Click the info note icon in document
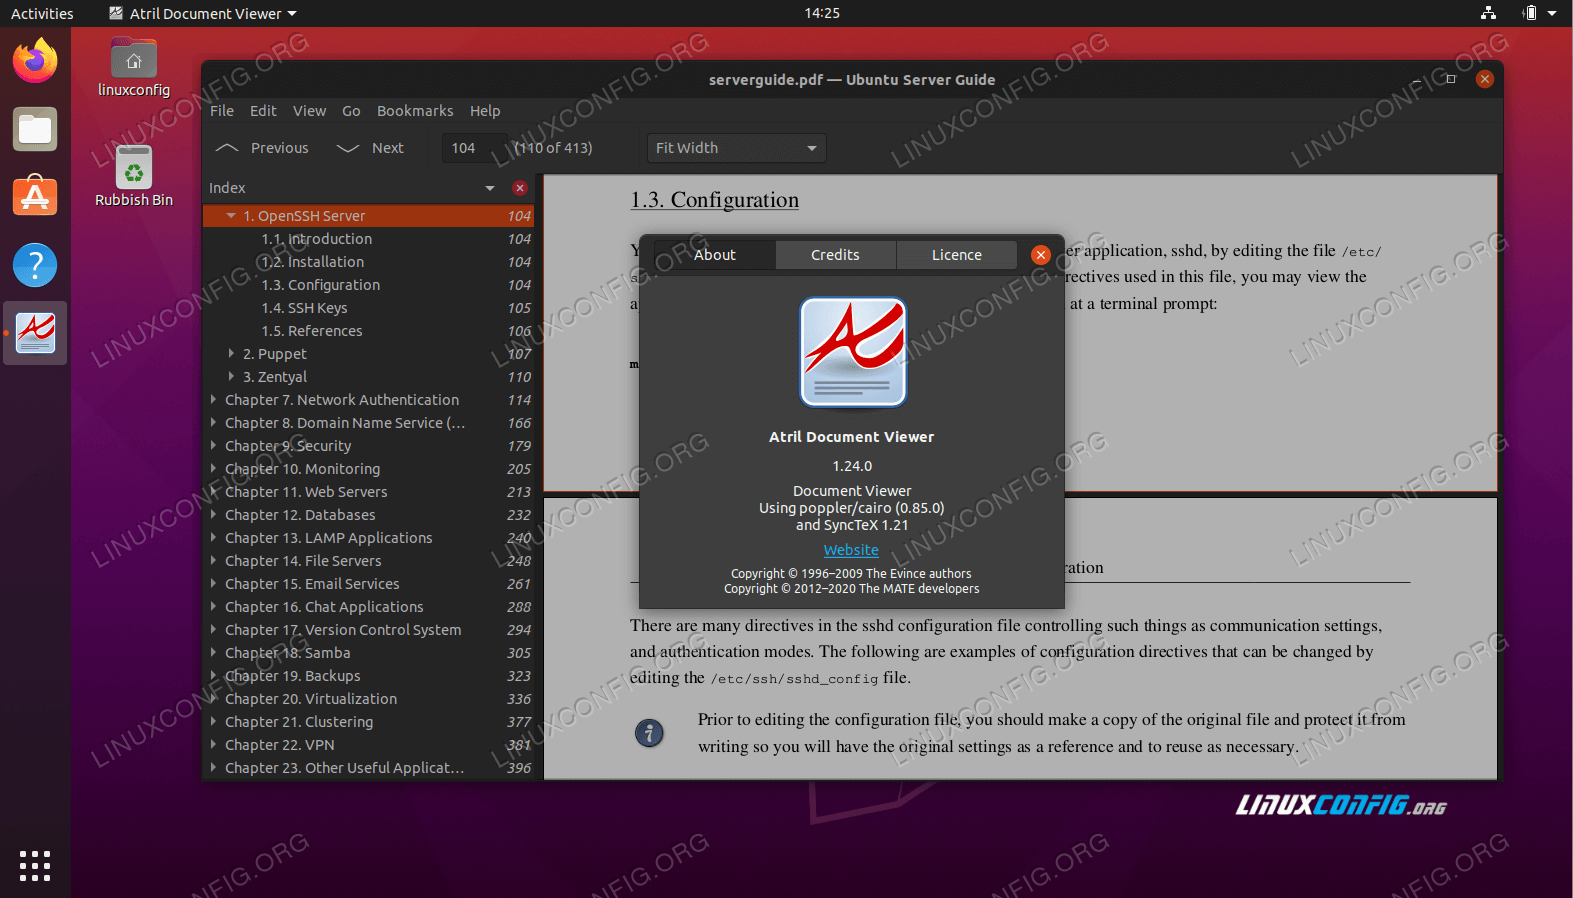The image size is (1573, 898). (649, 733)
